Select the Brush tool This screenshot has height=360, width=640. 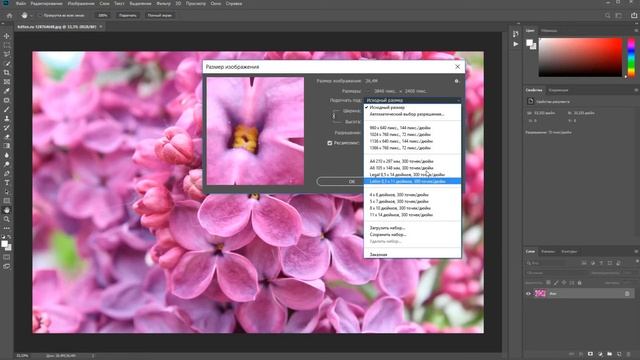tap(7, 109)
